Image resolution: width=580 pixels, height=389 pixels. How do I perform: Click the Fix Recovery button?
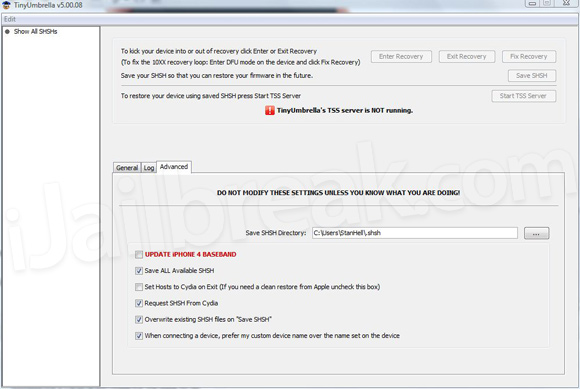(x=529, y=57)
